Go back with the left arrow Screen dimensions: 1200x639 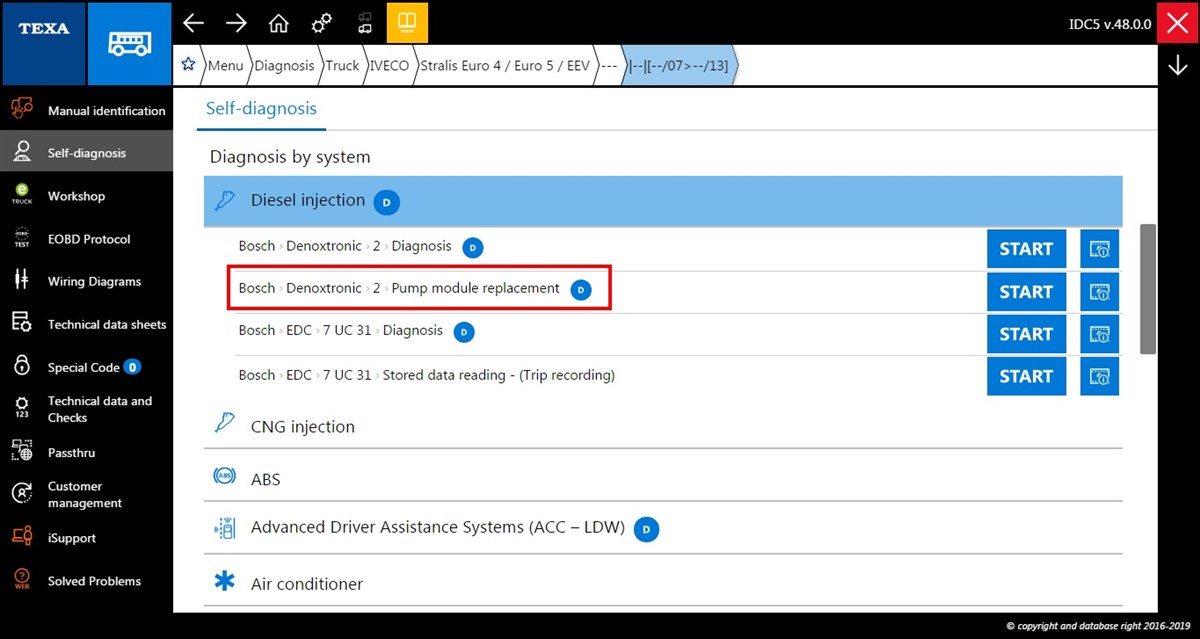(194, 23)
